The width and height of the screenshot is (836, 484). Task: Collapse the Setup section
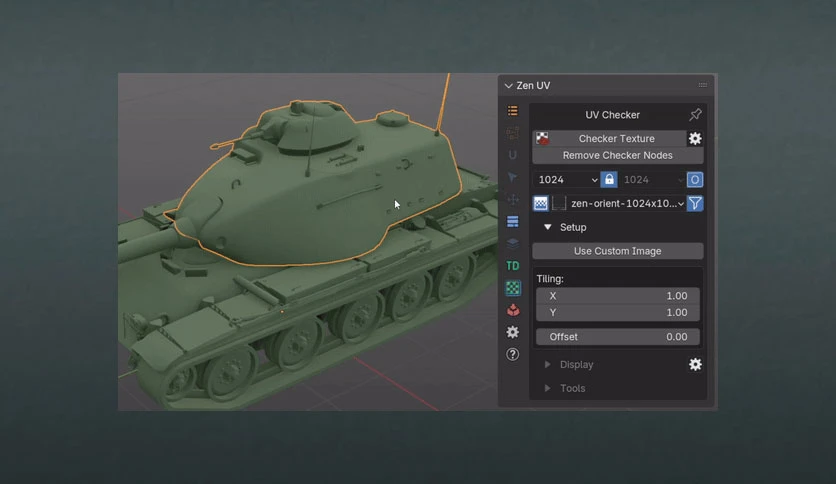point(548,227)
